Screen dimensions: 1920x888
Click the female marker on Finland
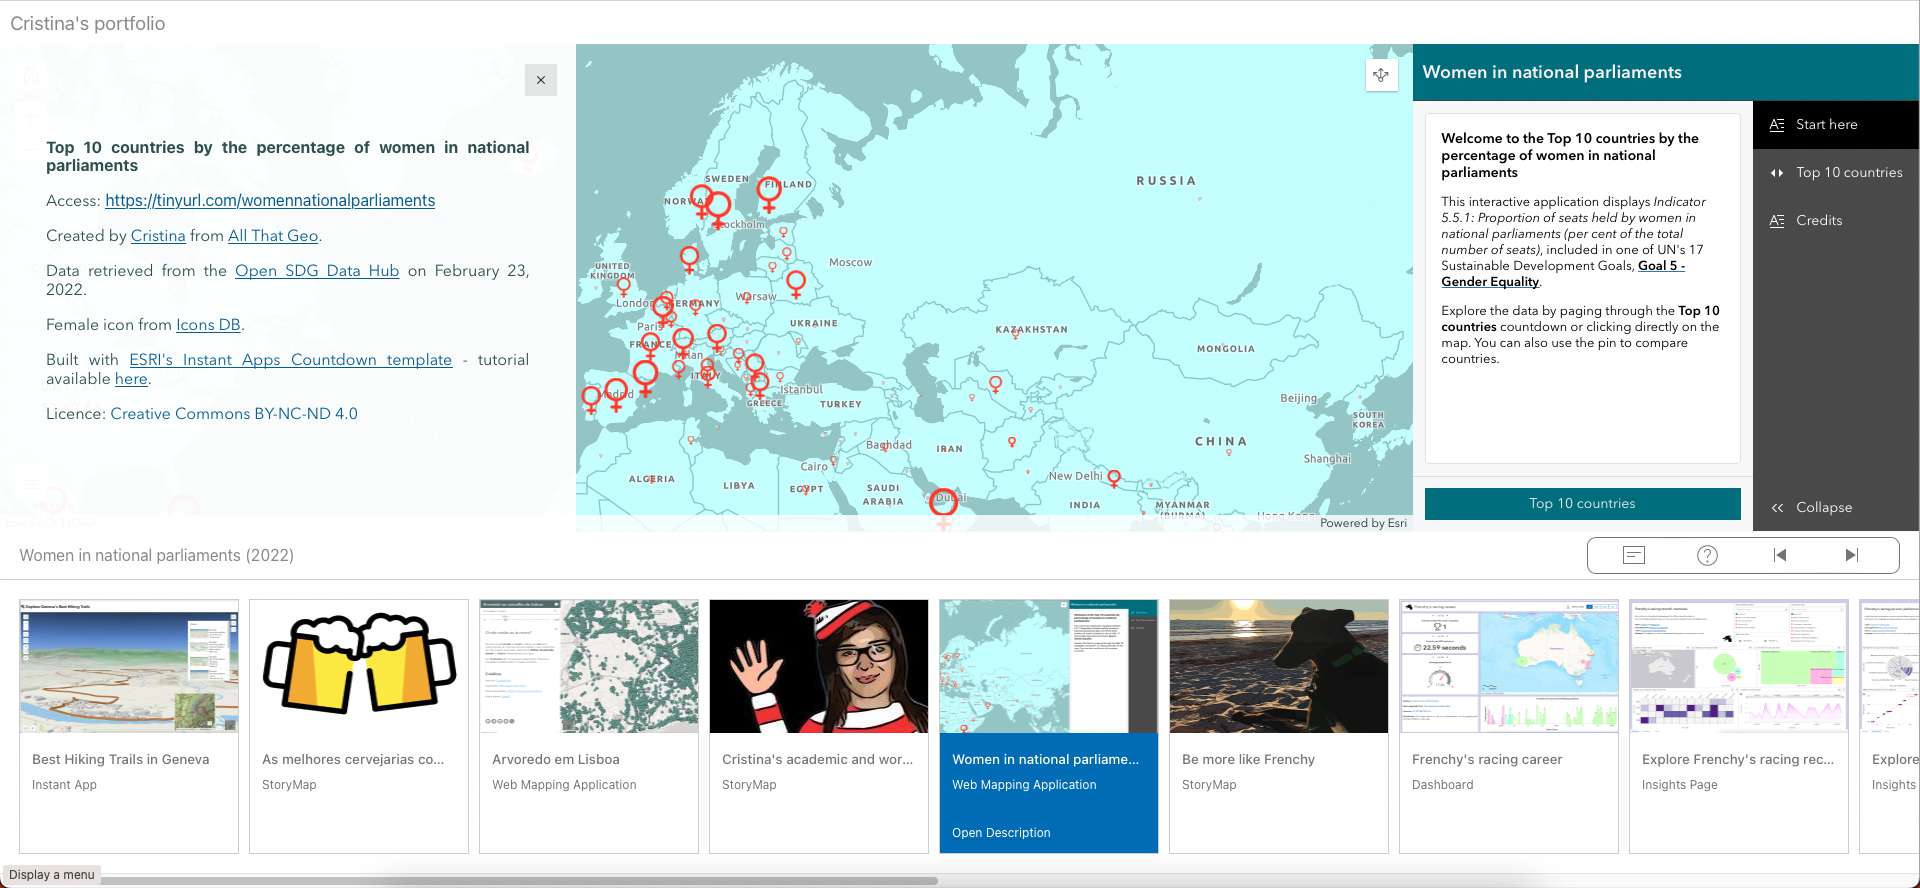click(x=770, y=190)
